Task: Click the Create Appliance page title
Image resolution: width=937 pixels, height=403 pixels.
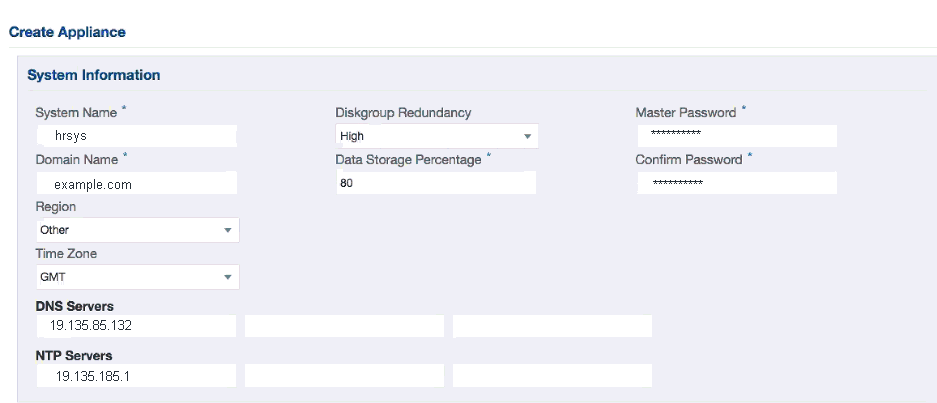Action: coord(67,32)
